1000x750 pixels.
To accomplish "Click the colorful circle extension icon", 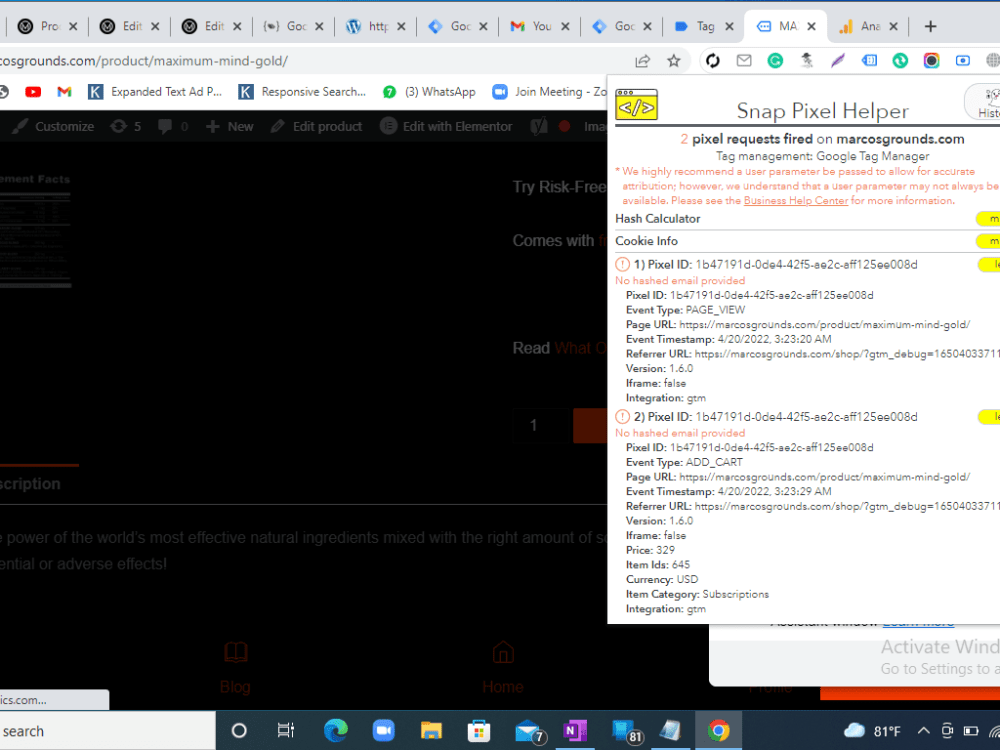I will click(931, 61).
